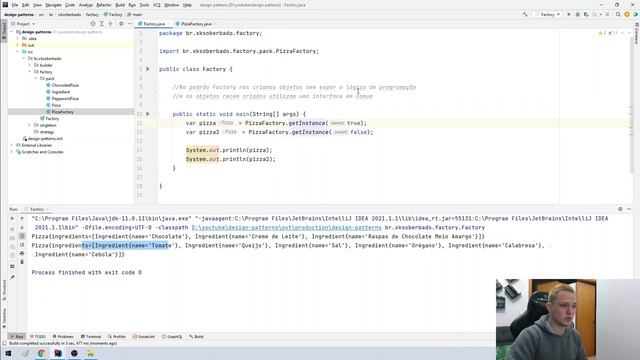Screen dimensions: 640x360
Task: Open the Profiler tool window tab
Action: click(117, 337)
